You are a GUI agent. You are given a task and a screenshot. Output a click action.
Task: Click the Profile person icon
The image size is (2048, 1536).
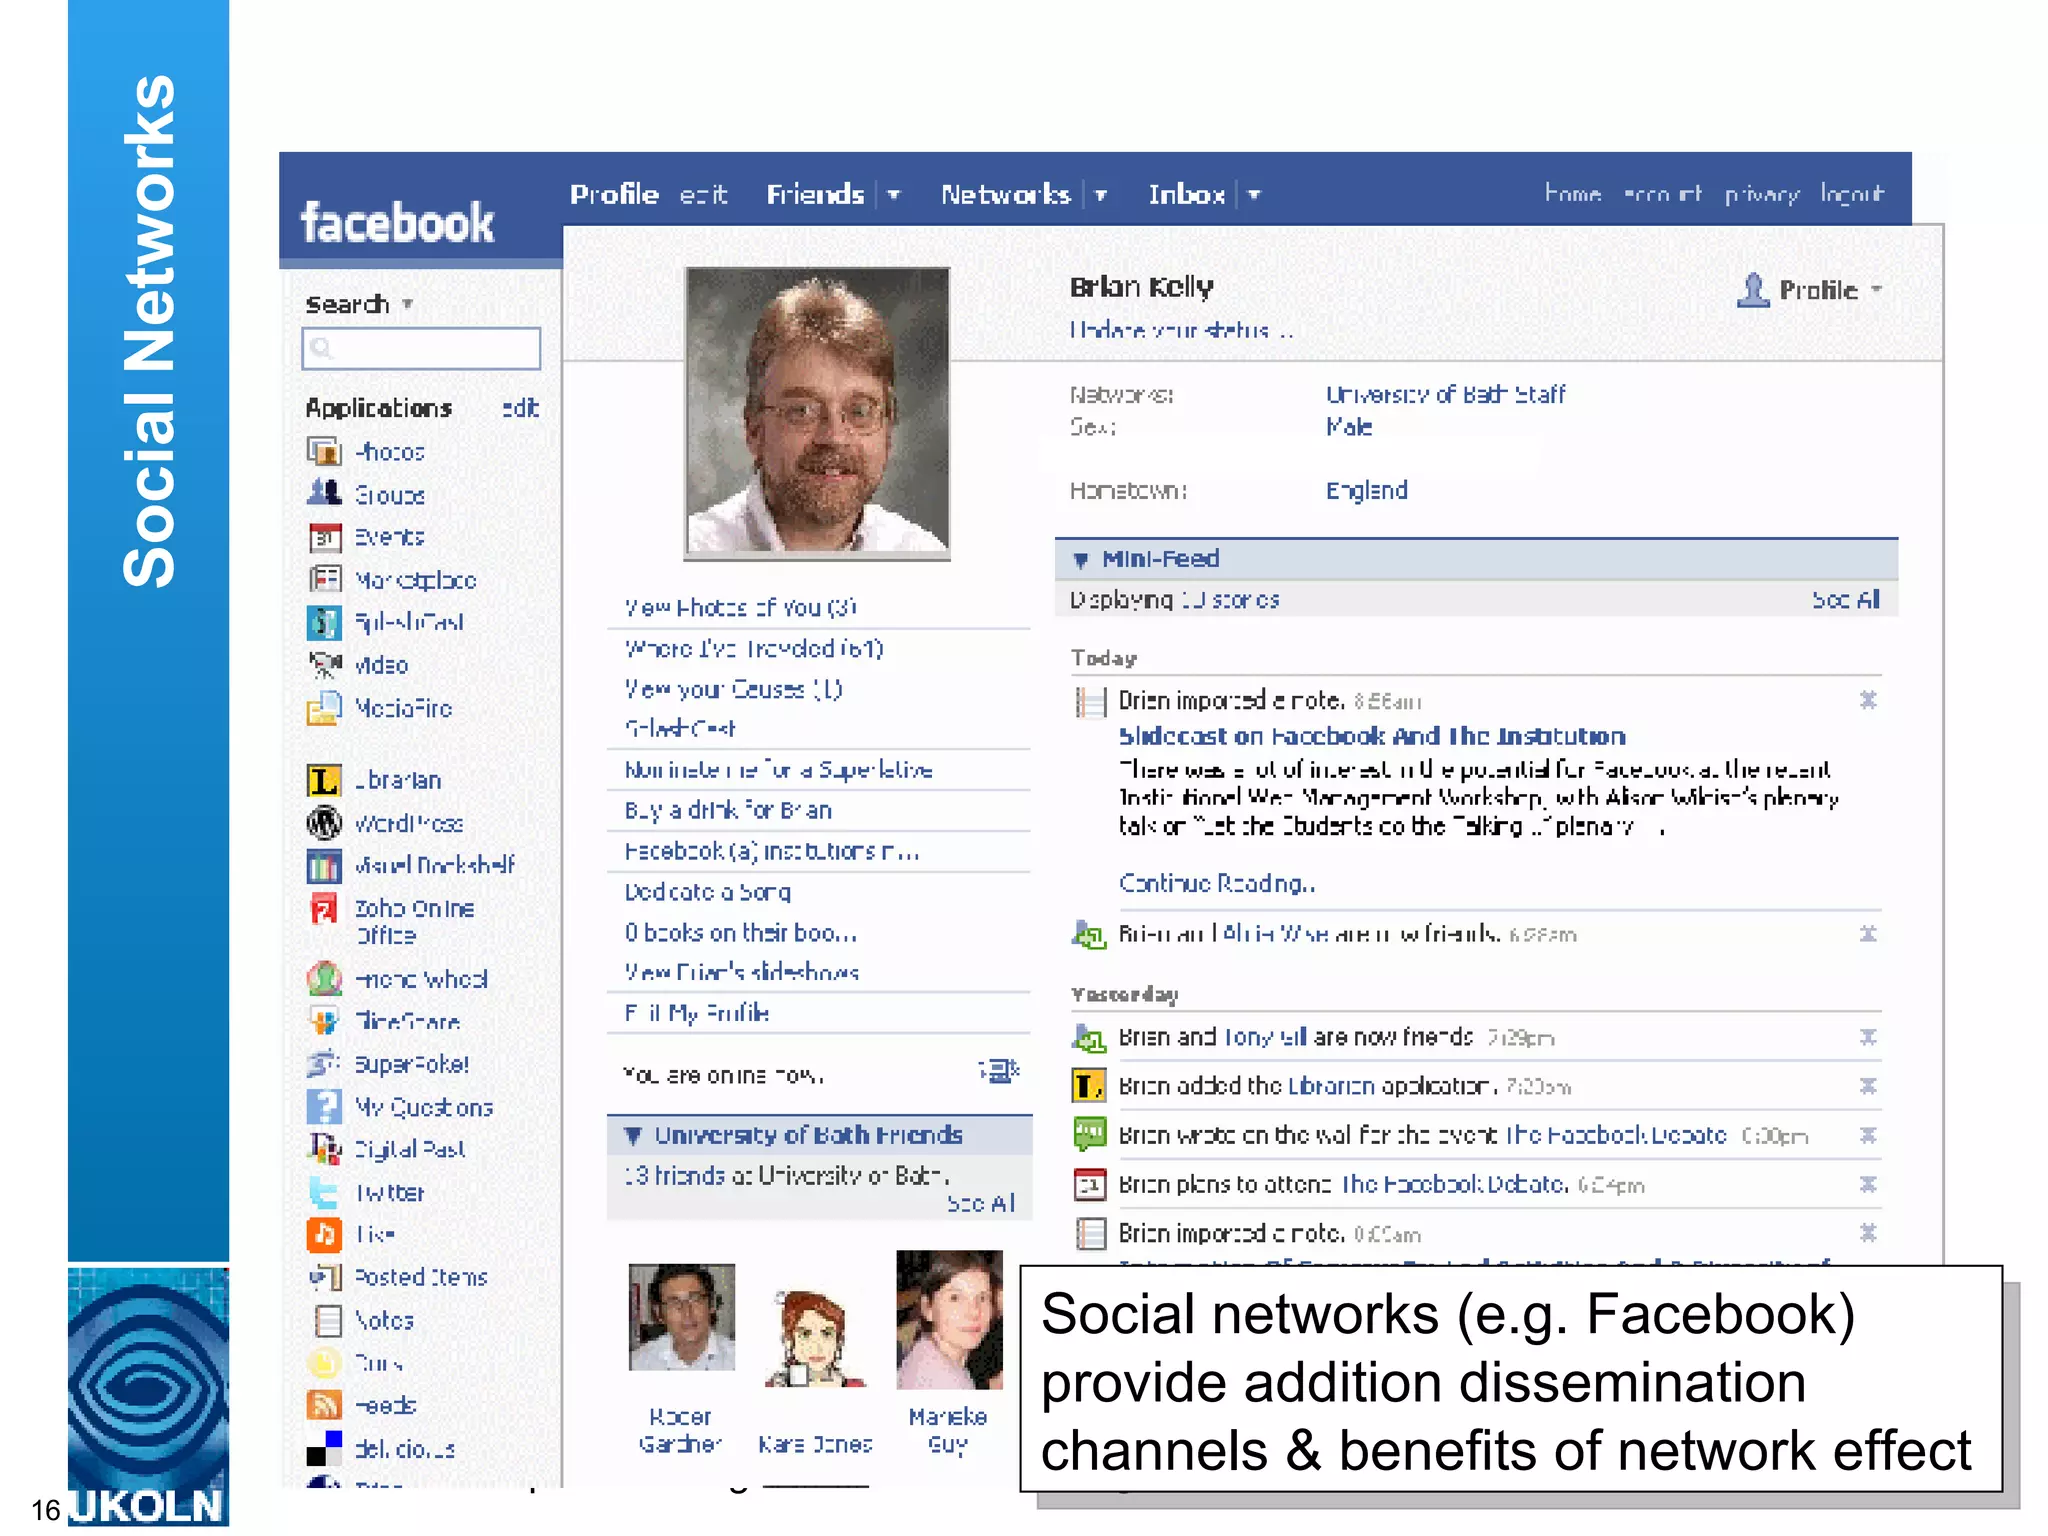click(1753, 290)
